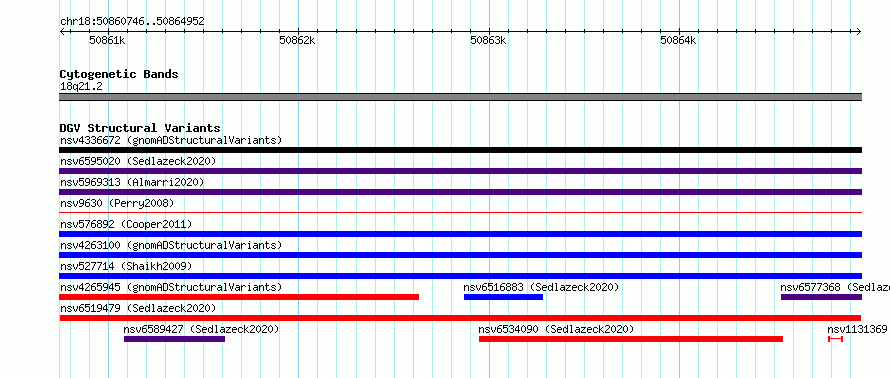
Task: Click the small red nsv1131369 variant glyph
Action: tap(836, 339)
